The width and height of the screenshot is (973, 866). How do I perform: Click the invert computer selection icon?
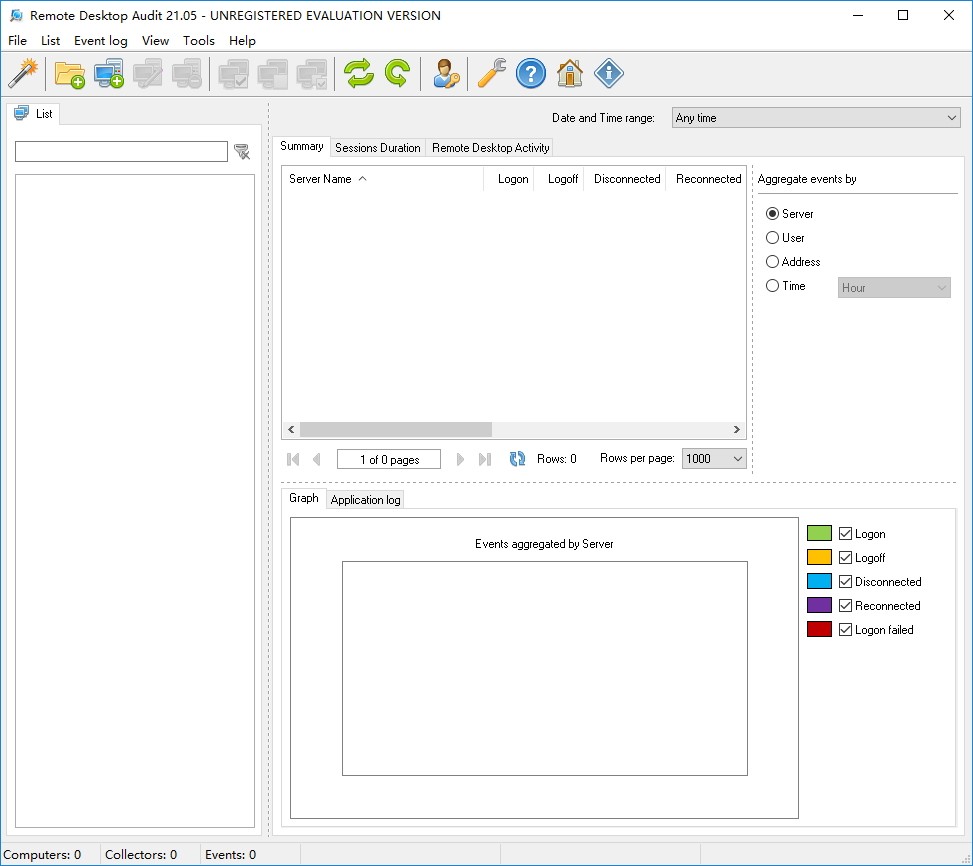coord(312,74)
